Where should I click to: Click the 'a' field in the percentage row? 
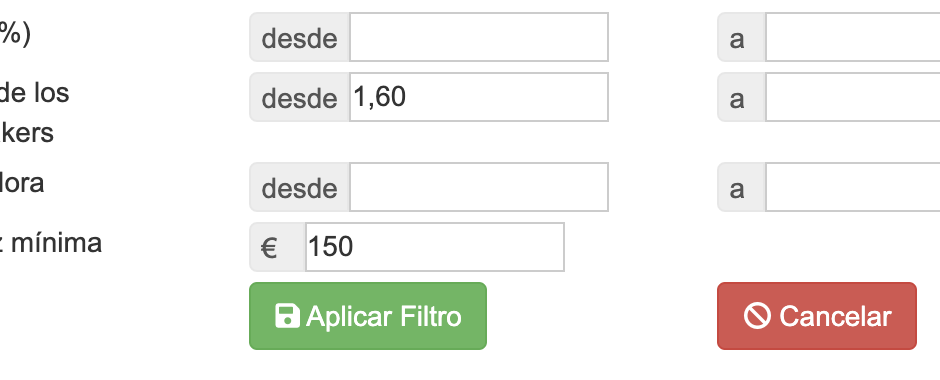(853, 37)
